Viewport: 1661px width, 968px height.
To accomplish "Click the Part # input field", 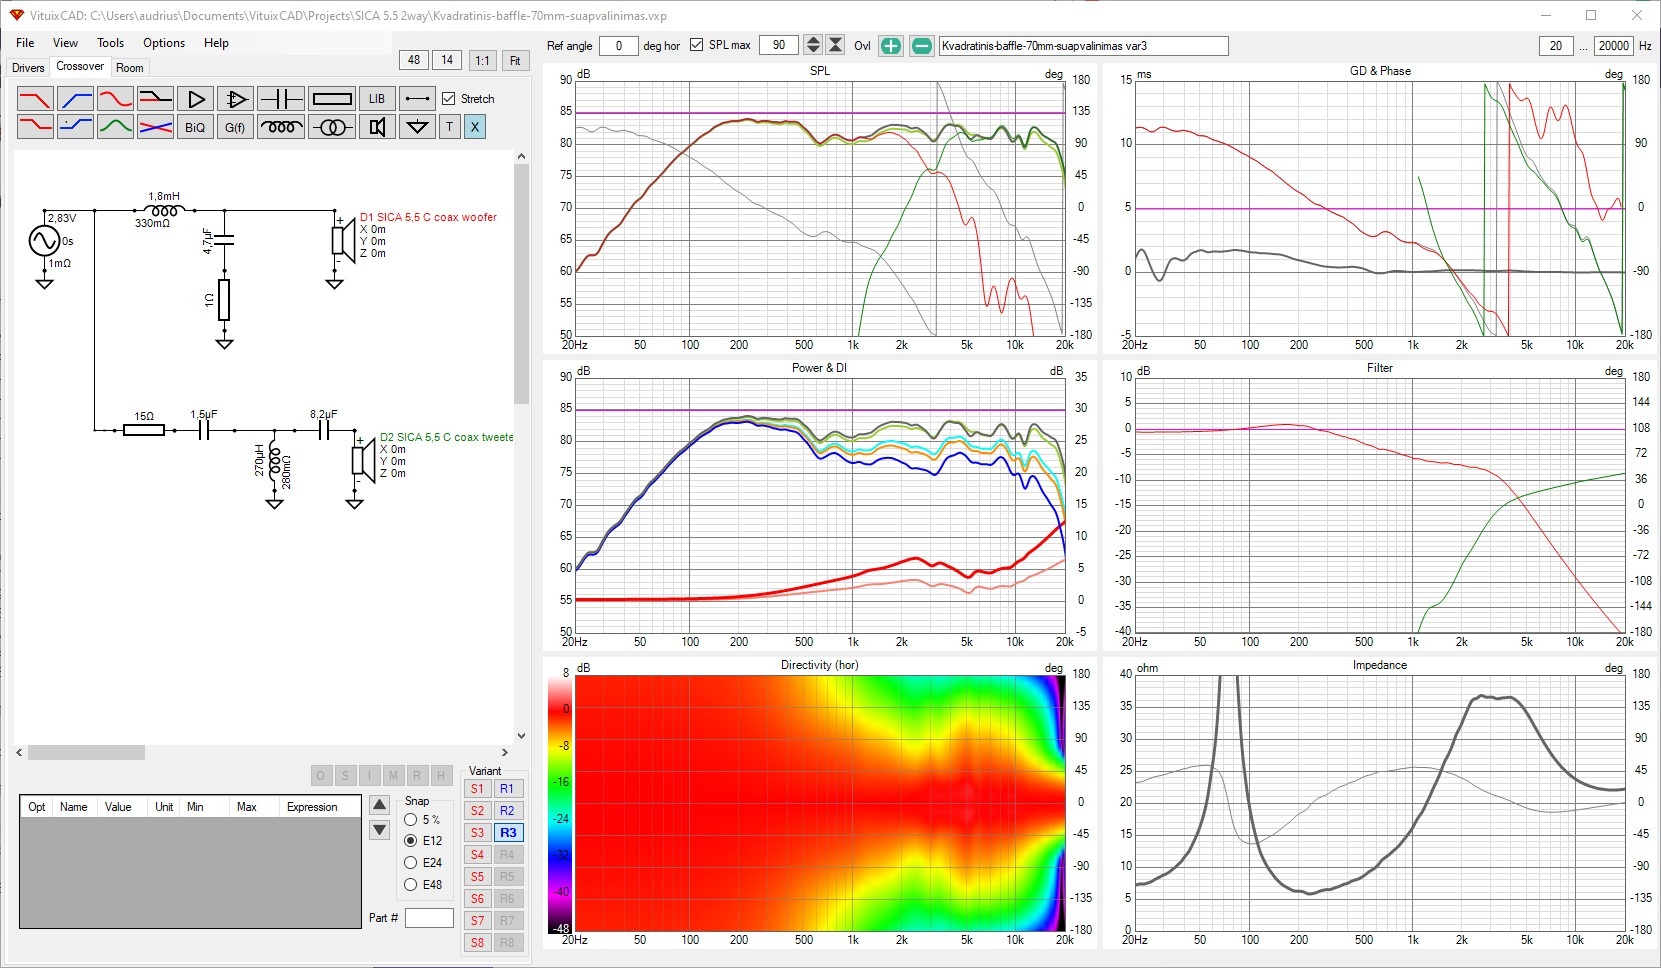I will coord(429,918).
